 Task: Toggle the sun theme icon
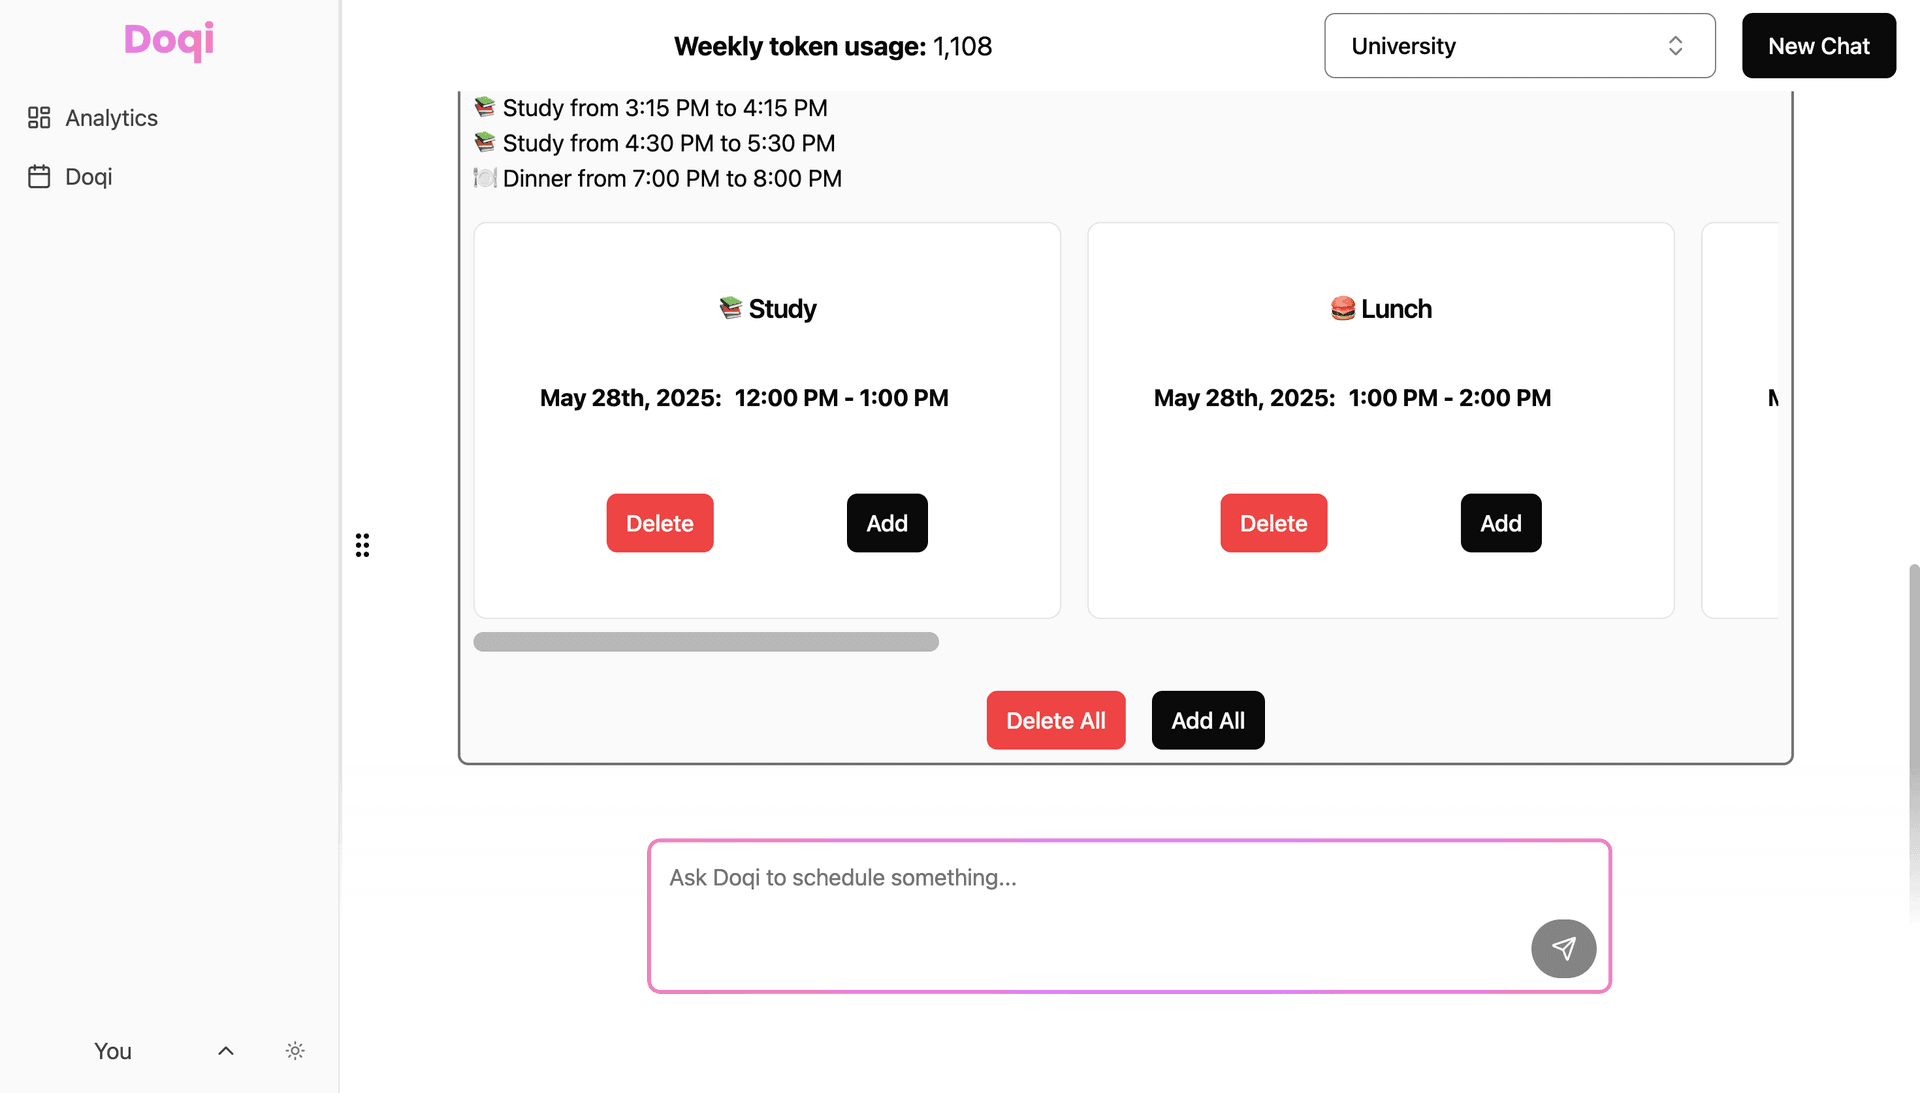(x=295, y=1051)
